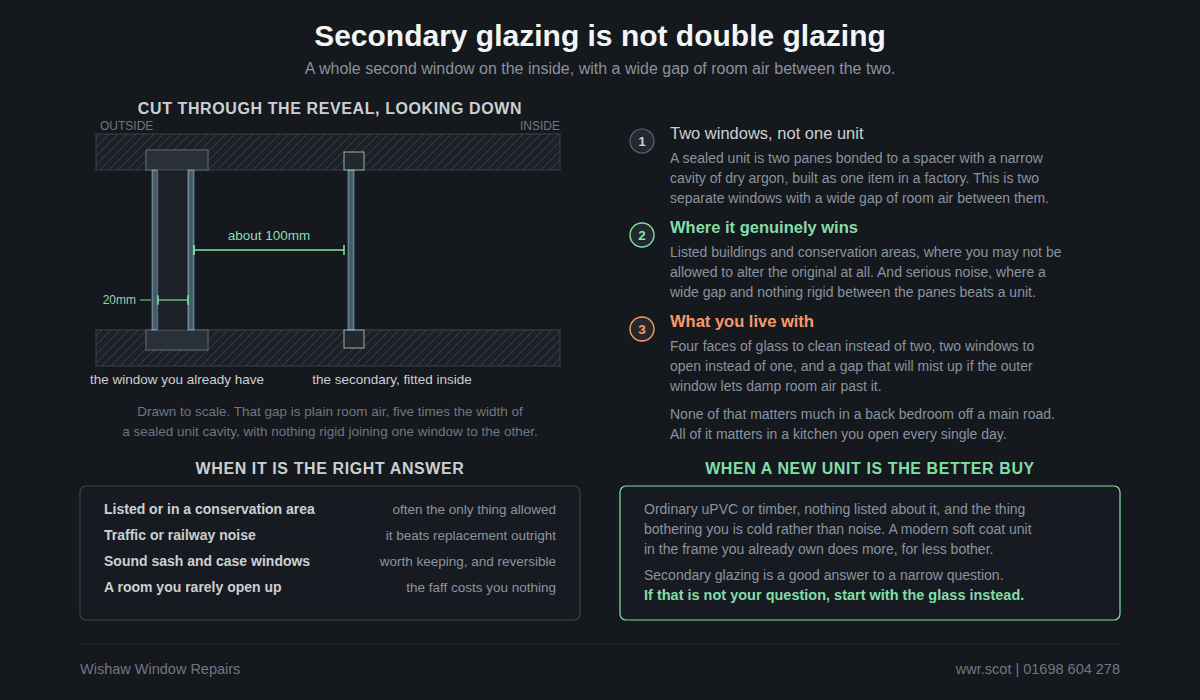
Task: Click the 'about 100mm' dimension label
Action: tap(269, 236)
